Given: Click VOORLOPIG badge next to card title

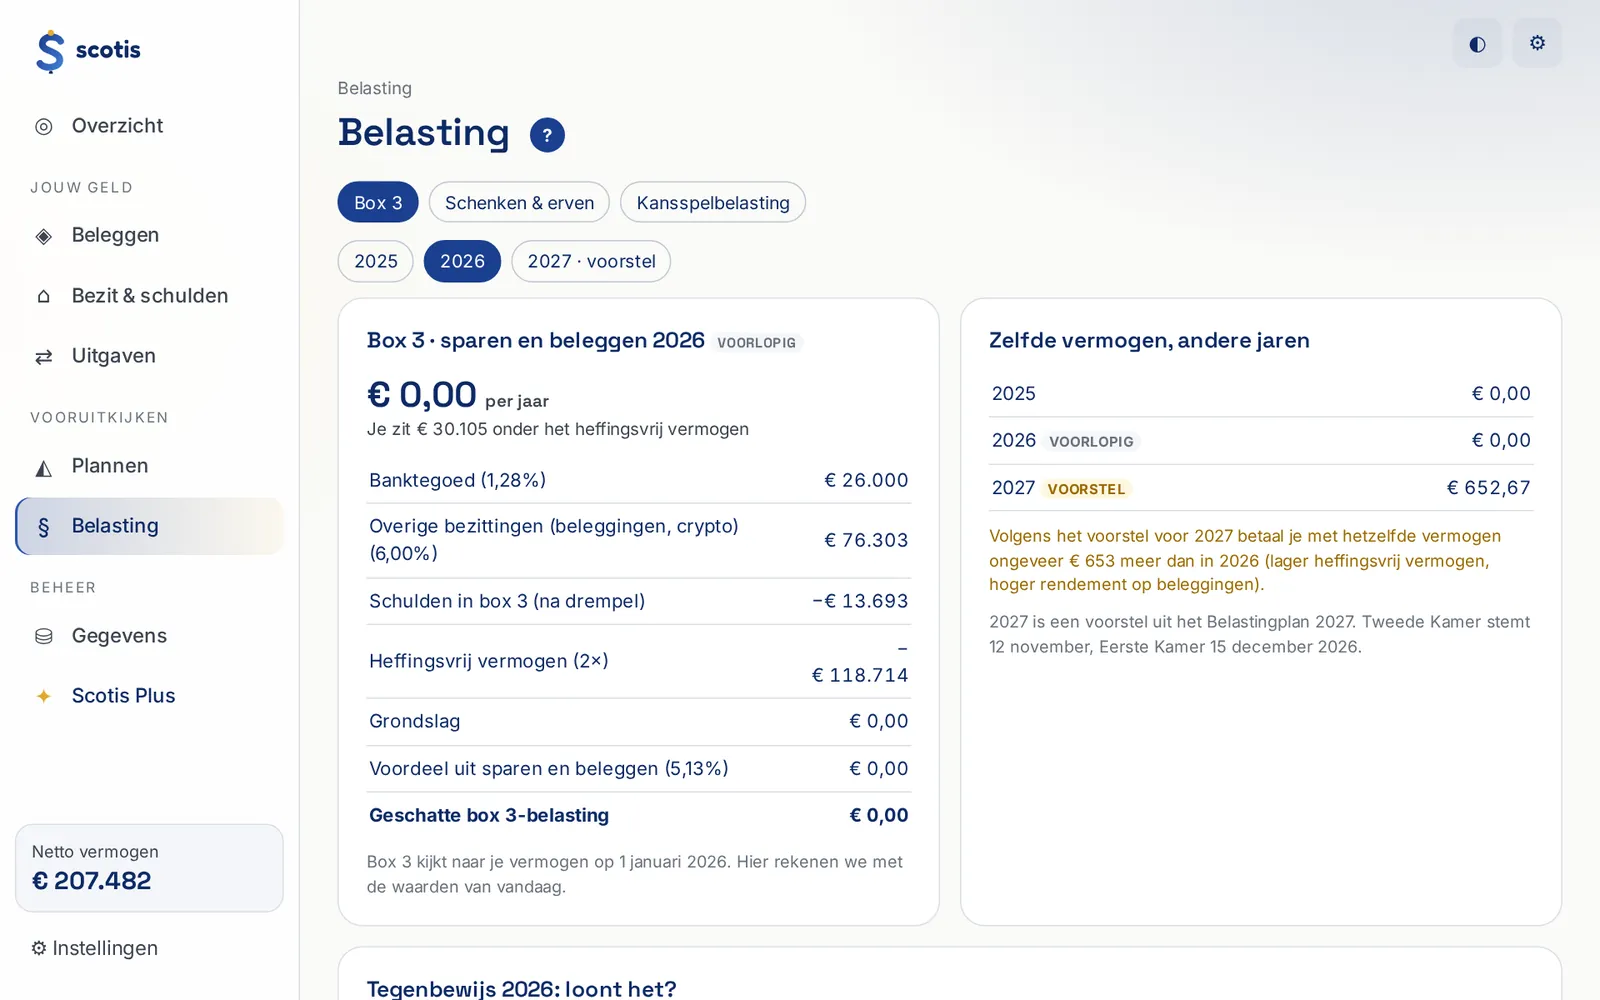Looking at the screenshot, I should coord(757,342).
